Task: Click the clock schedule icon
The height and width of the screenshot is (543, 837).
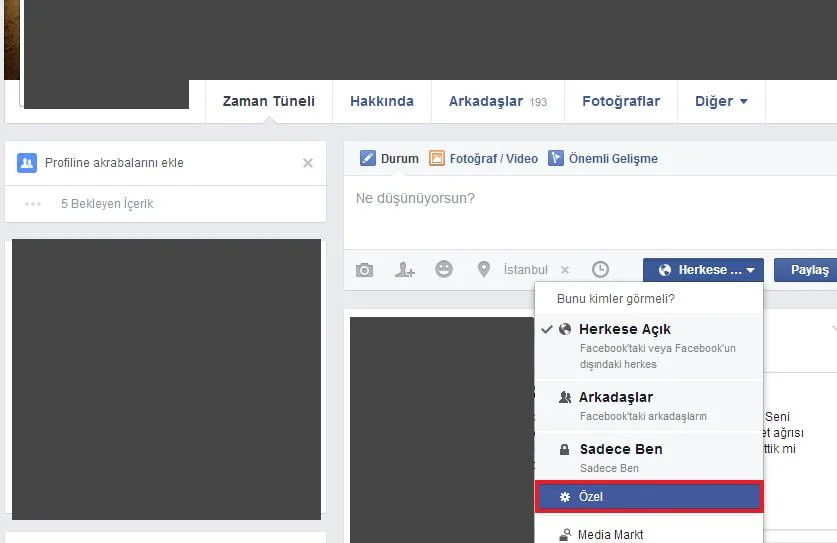Action: (600, 269)
